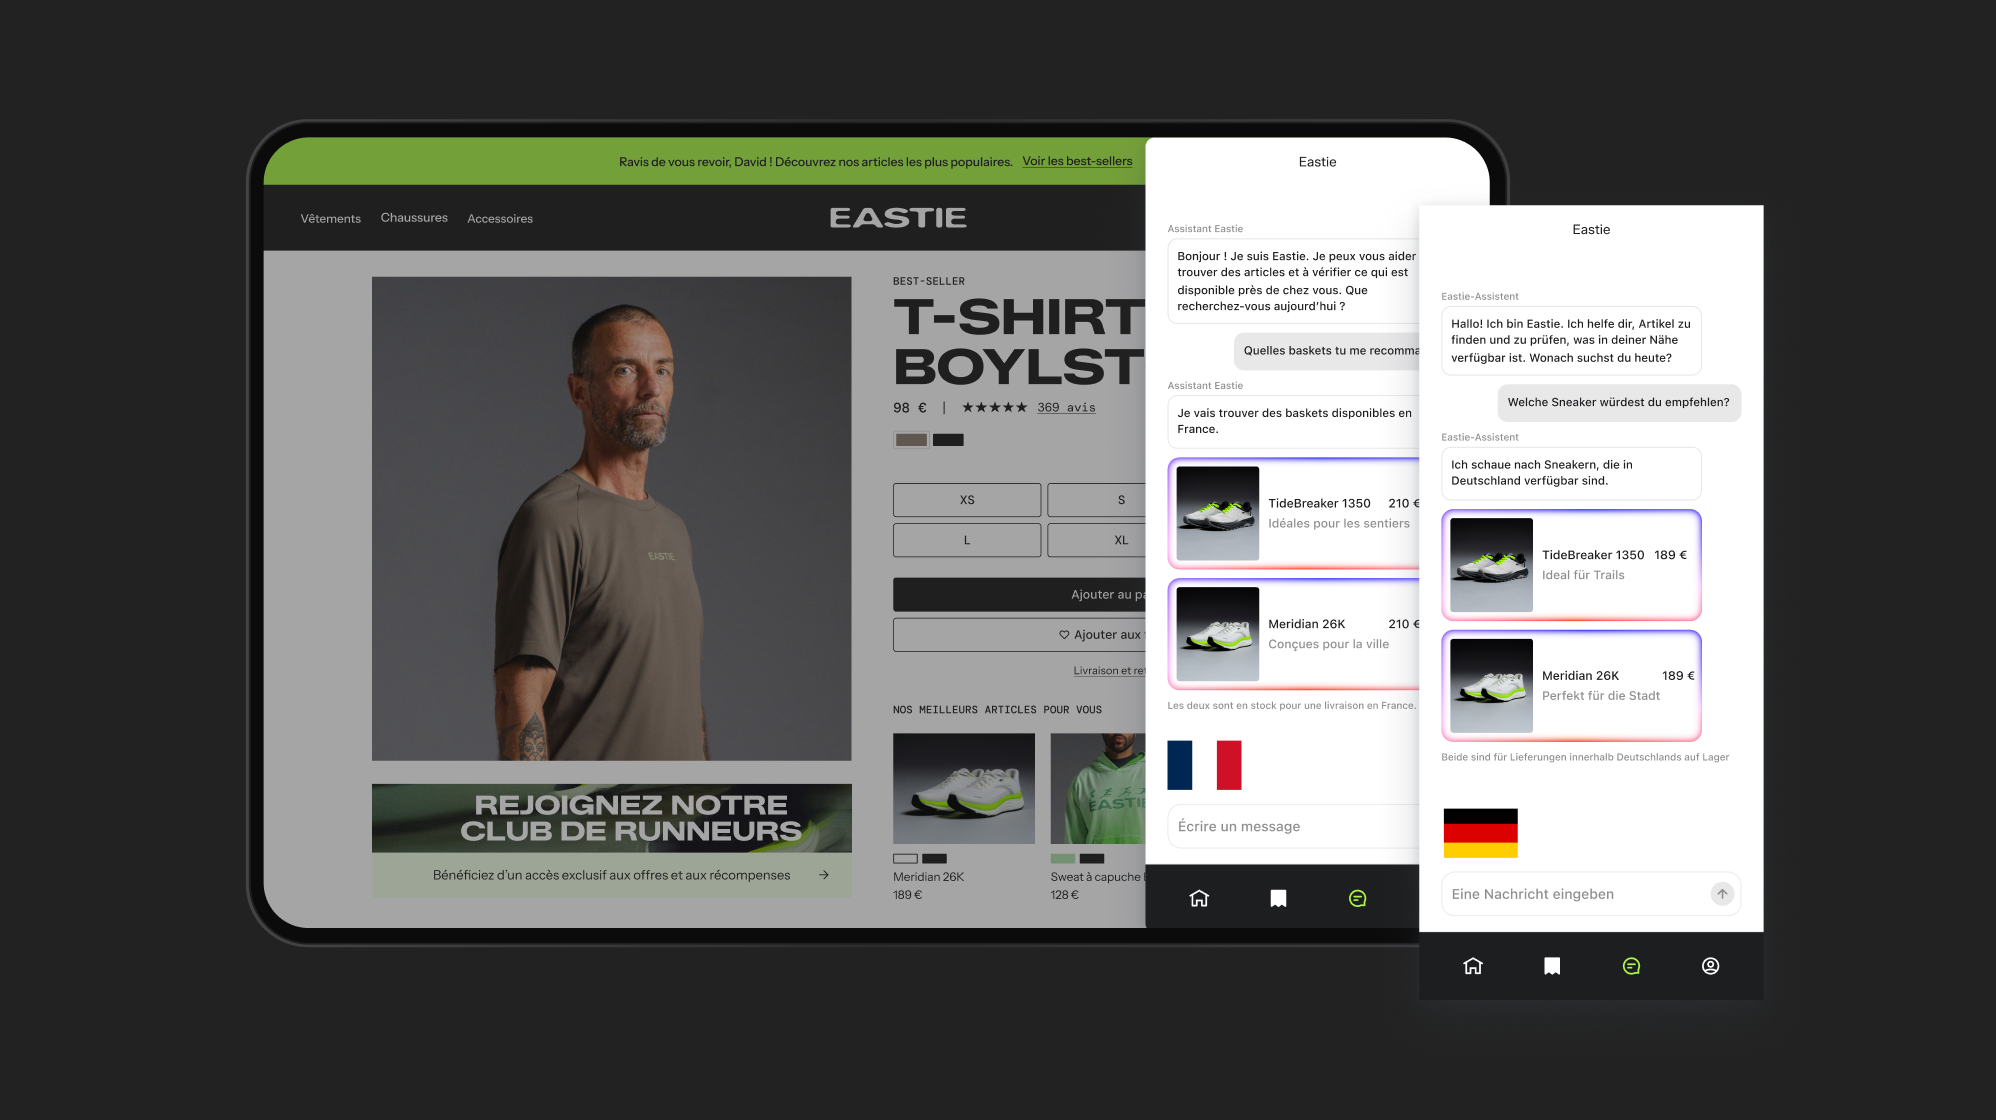Click 'Bénéficiez d'un accès exclusif' banner text

pyautogui.click(x=611, y=875)
